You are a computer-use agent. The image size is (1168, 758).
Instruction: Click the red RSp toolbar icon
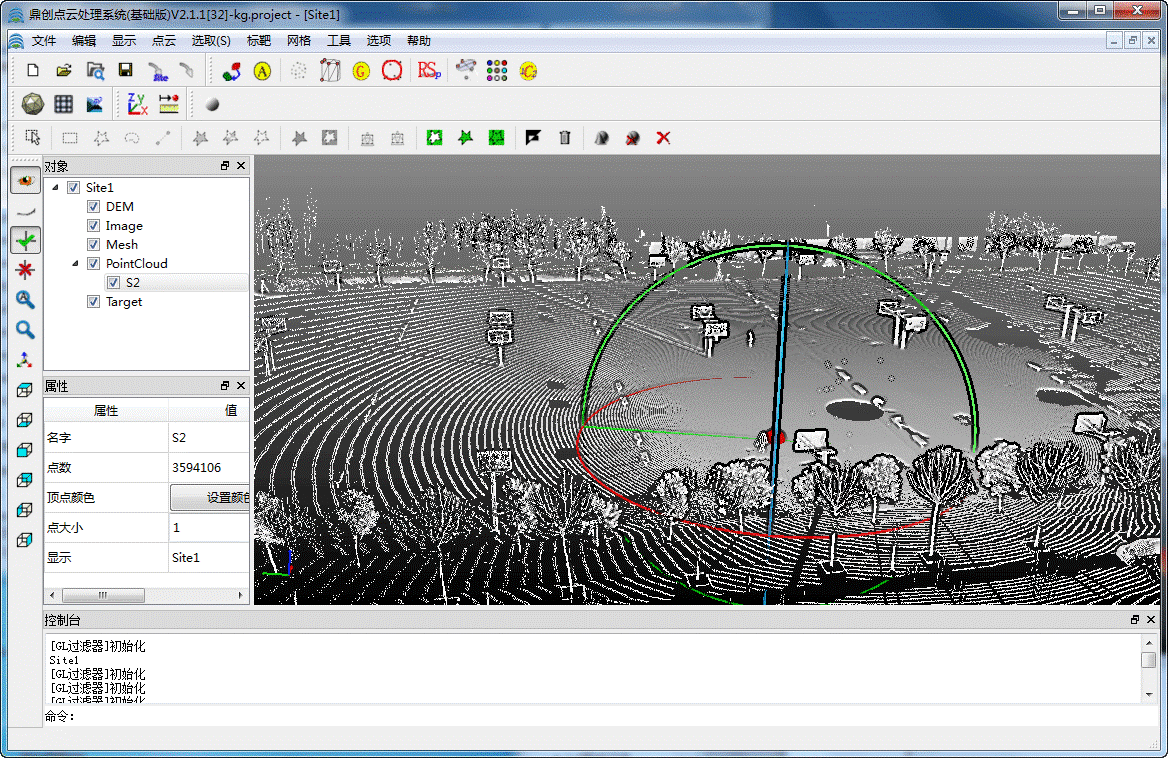pyautogui.click(x=429, y=70)
